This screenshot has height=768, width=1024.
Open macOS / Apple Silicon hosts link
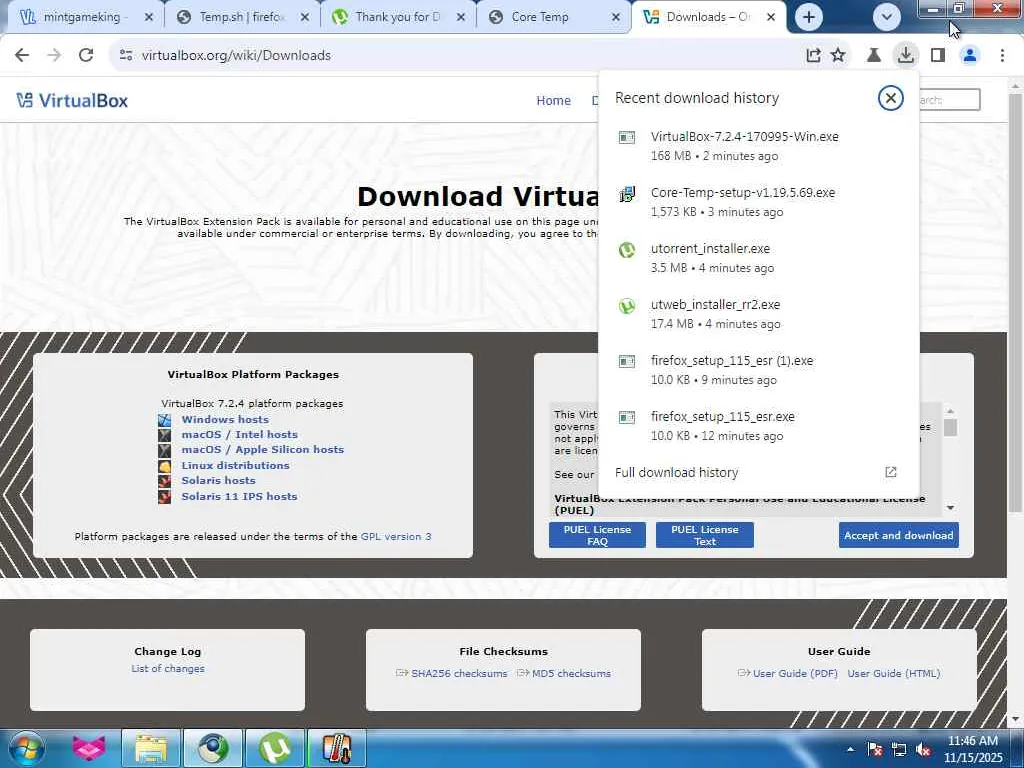[x=263, y=449]
